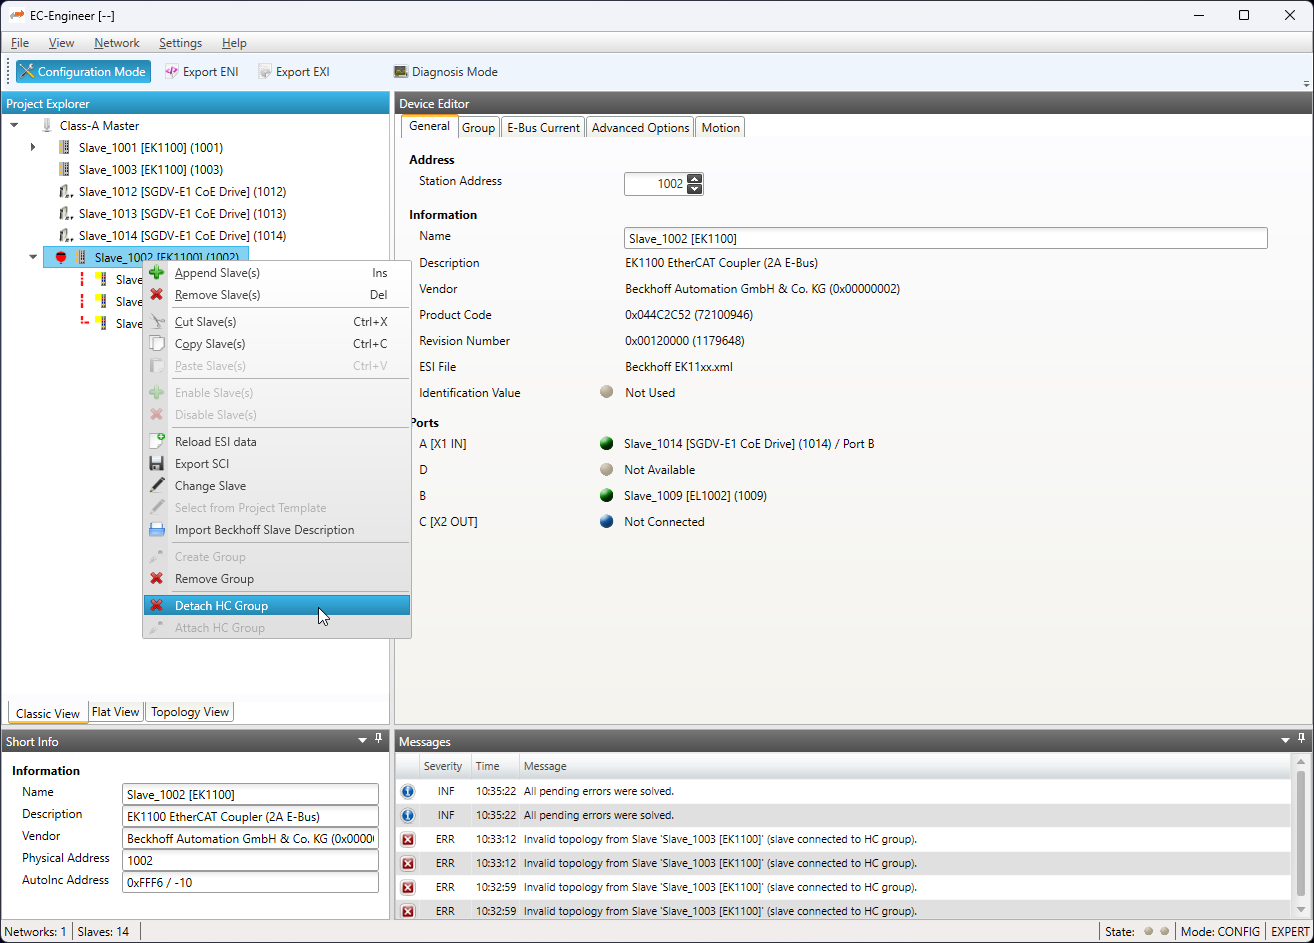This screenshot has width=1314, height=943.
Task: Expand the Slave_1001 [EK1100] tree node
Action: [x=33, y=147]
